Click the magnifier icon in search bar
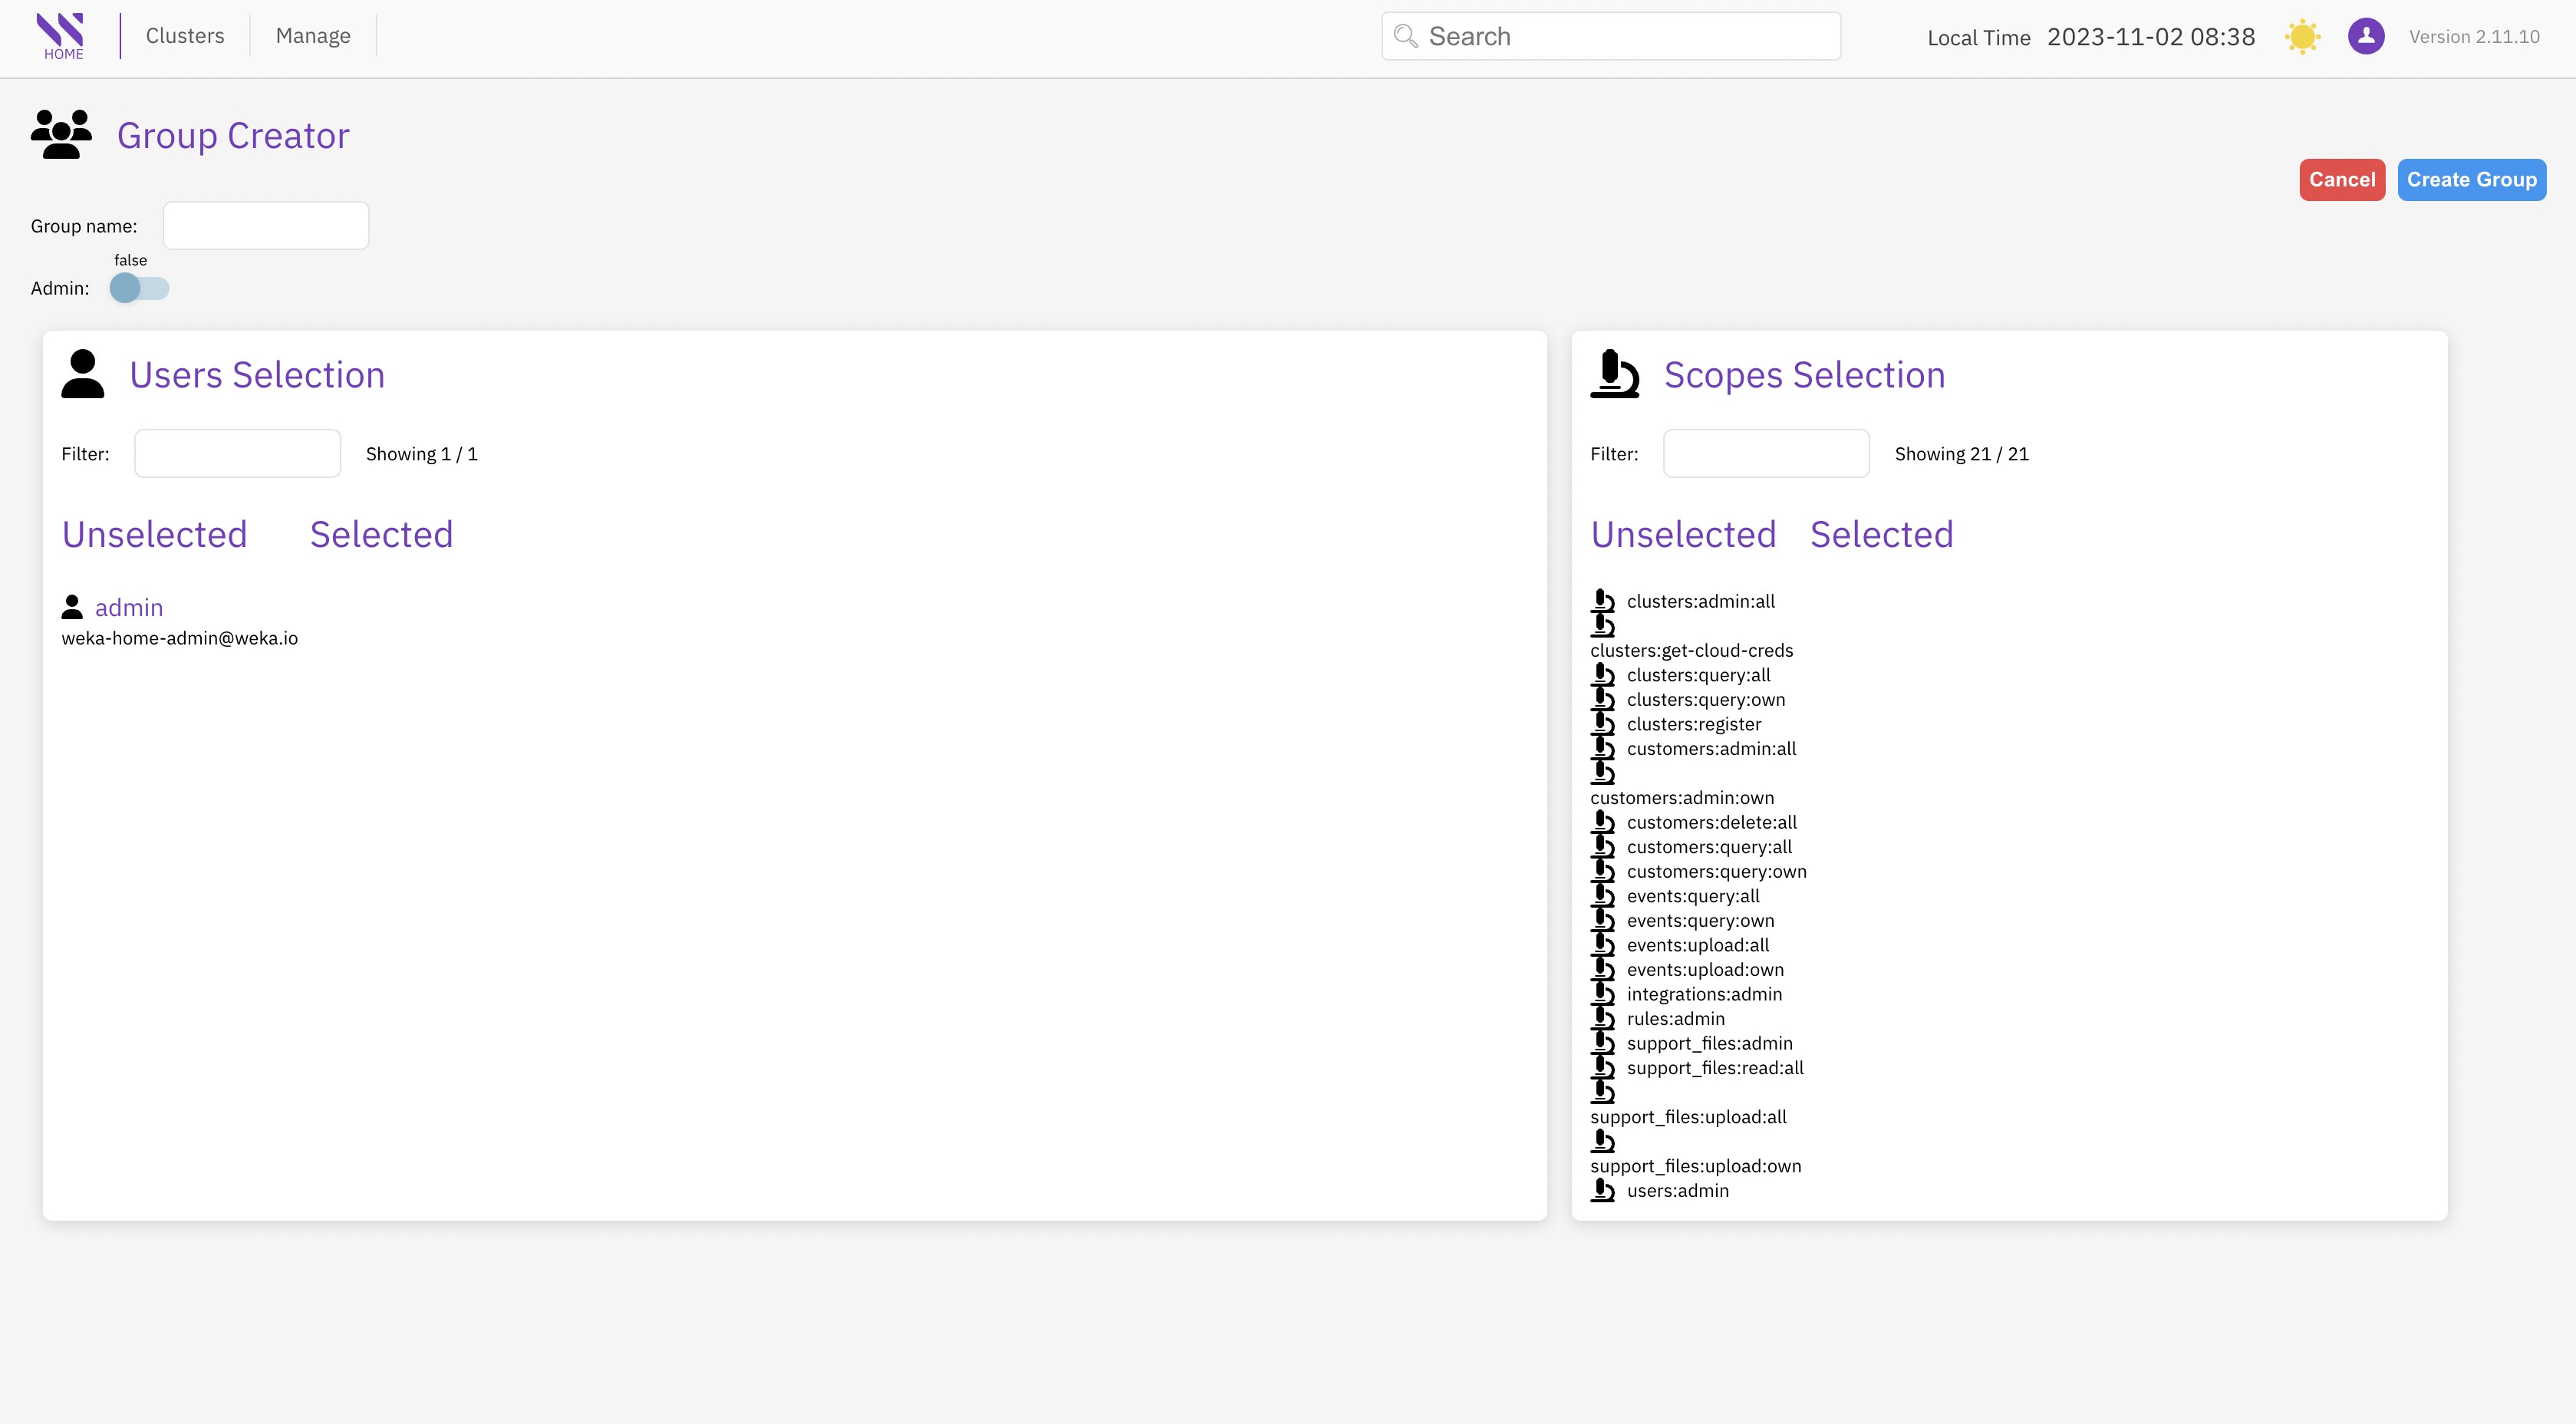The width and height of the screenshot is (2576, 1424). (x=1405, y=37)
